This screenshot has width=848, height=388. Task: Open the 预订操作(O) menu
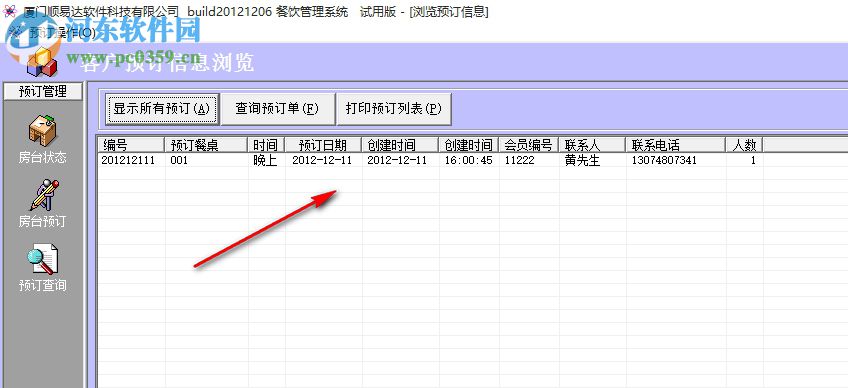63,33
